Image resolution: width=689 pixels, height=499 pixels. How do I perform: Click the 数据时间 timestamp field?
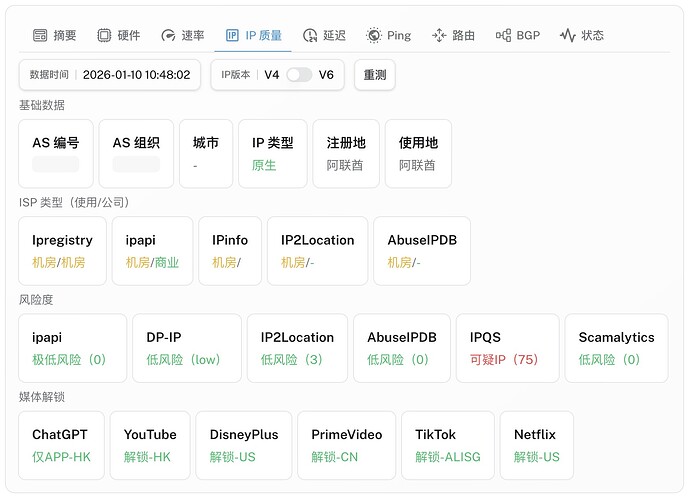[110, 75]
